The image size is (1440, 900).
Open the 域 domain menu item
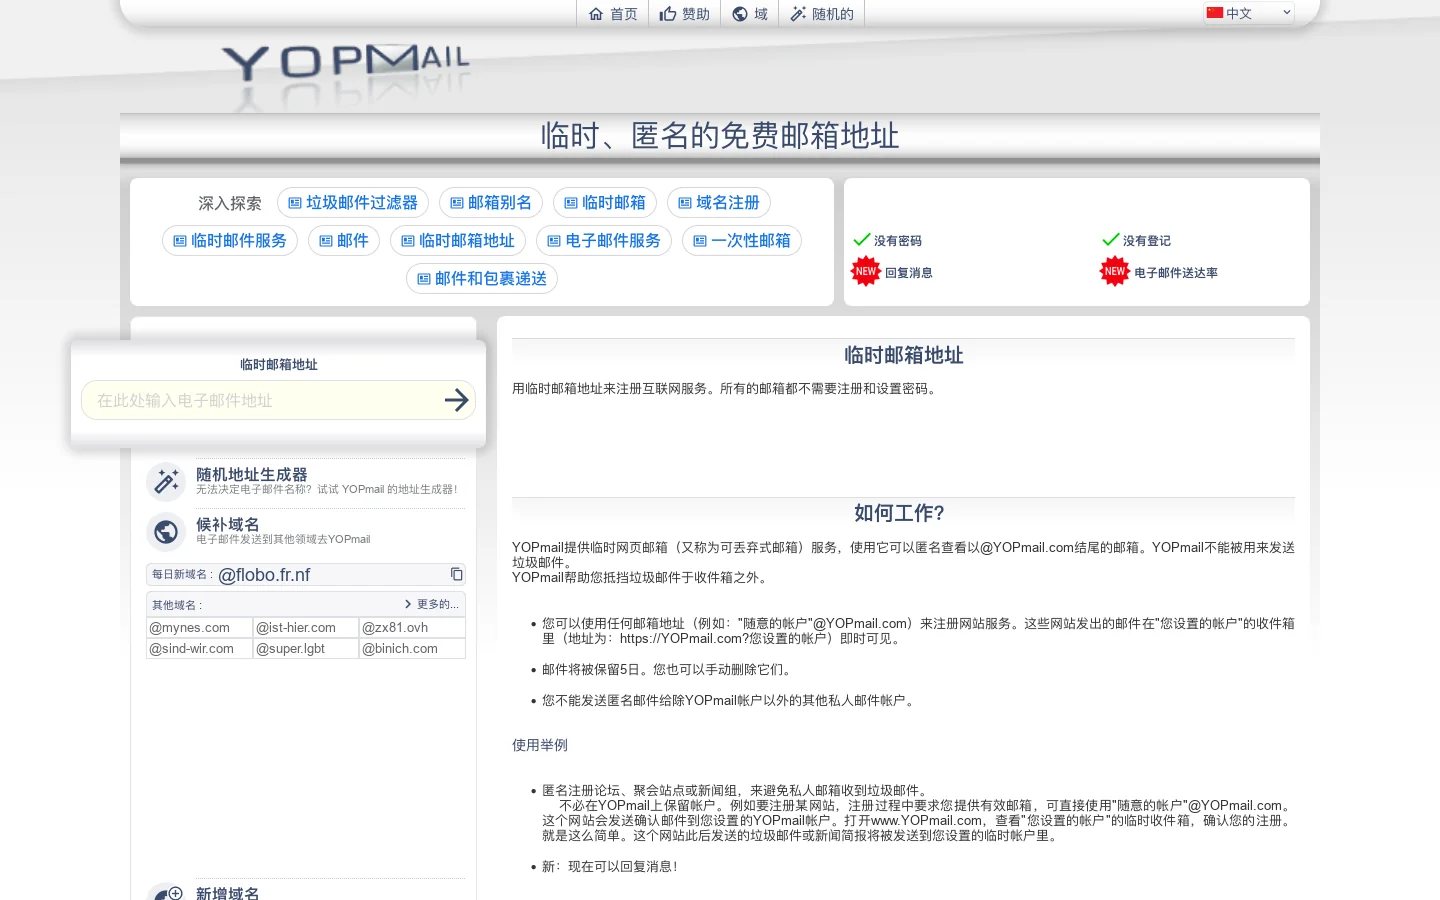click(749, 14)
